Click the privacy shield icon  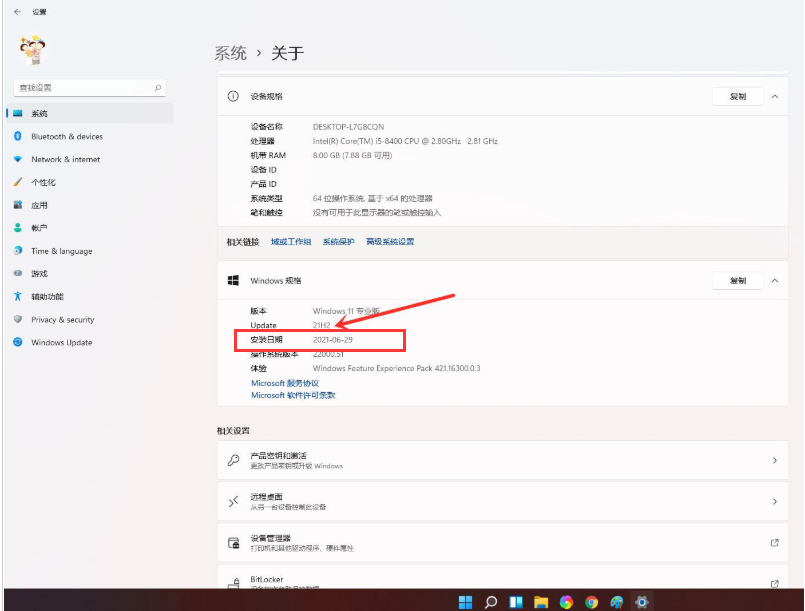[x=18, y=319]
